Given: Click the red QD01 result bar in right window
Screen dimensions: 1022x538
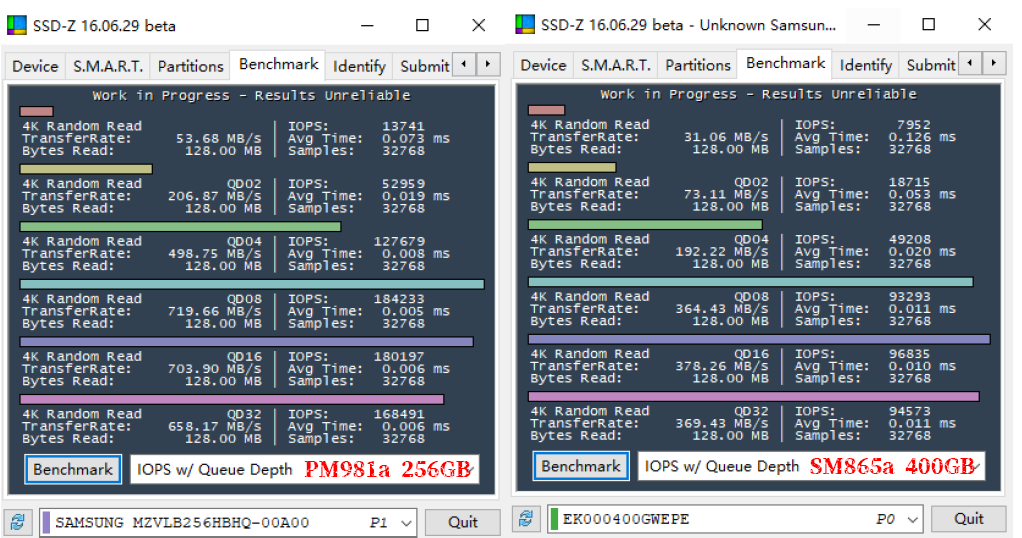Looking at the screenshot, I should coord(546,110).
